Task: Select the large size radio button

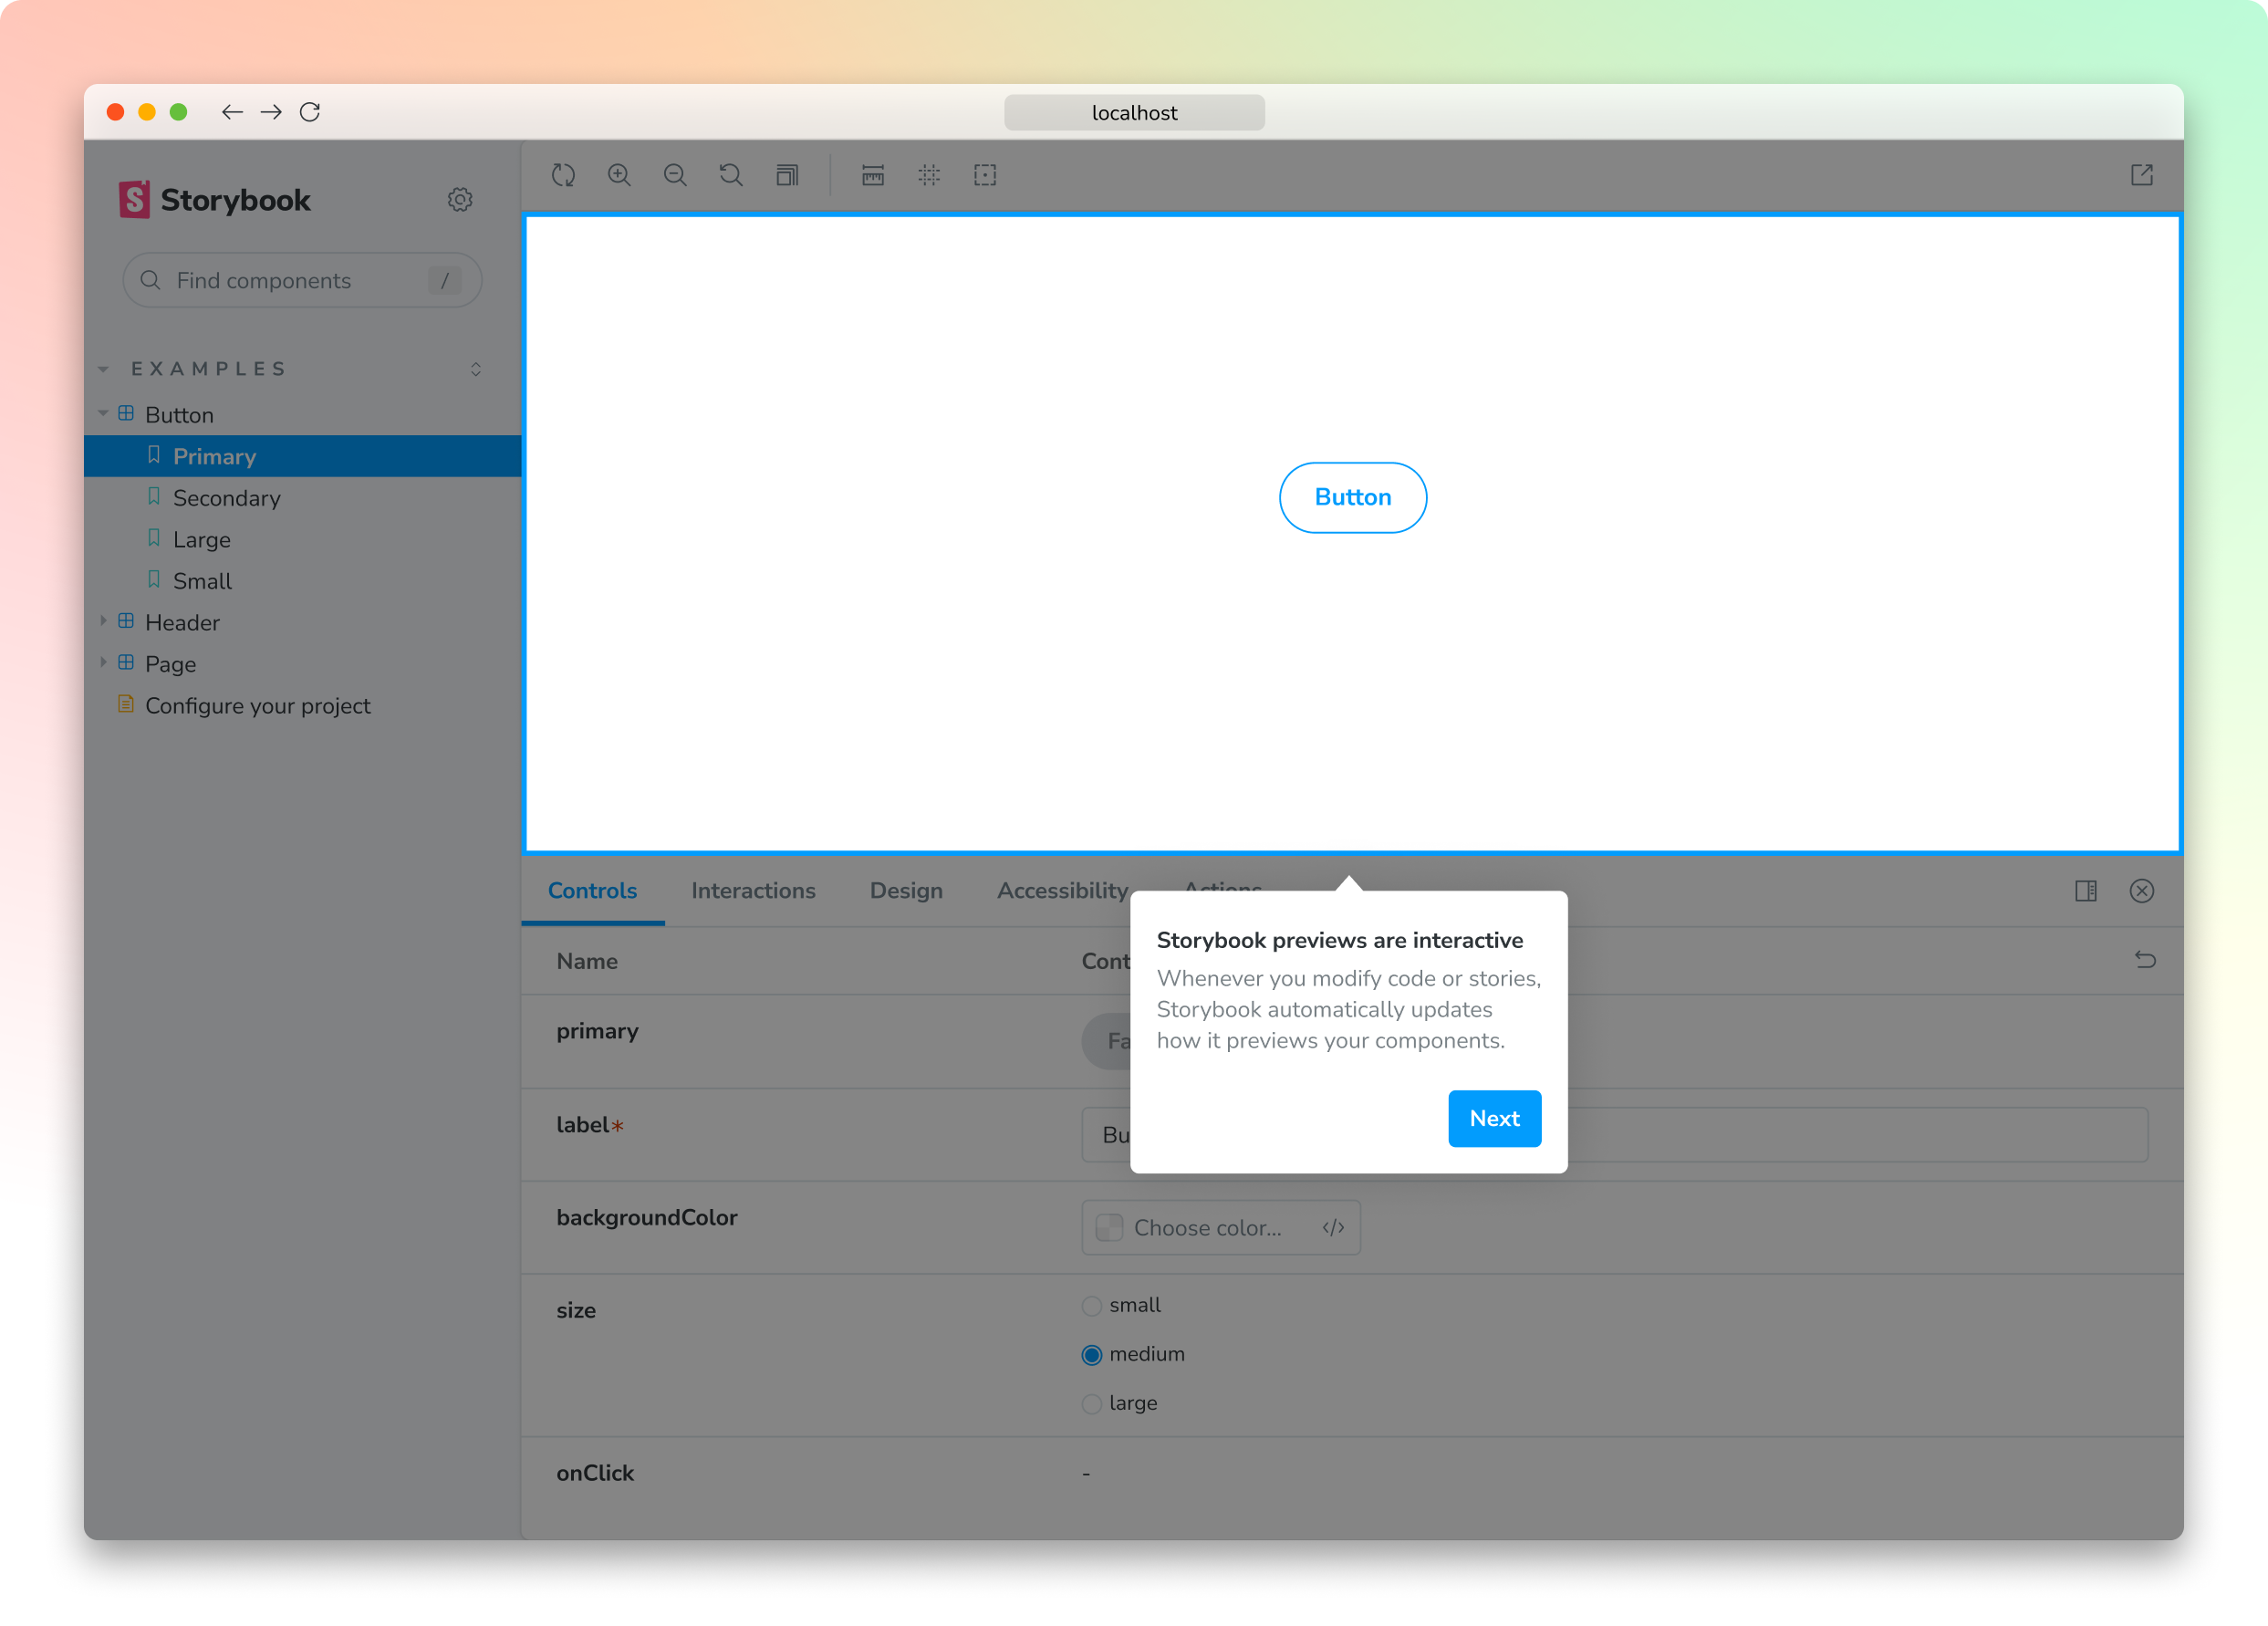Action: point(1092,1404)
